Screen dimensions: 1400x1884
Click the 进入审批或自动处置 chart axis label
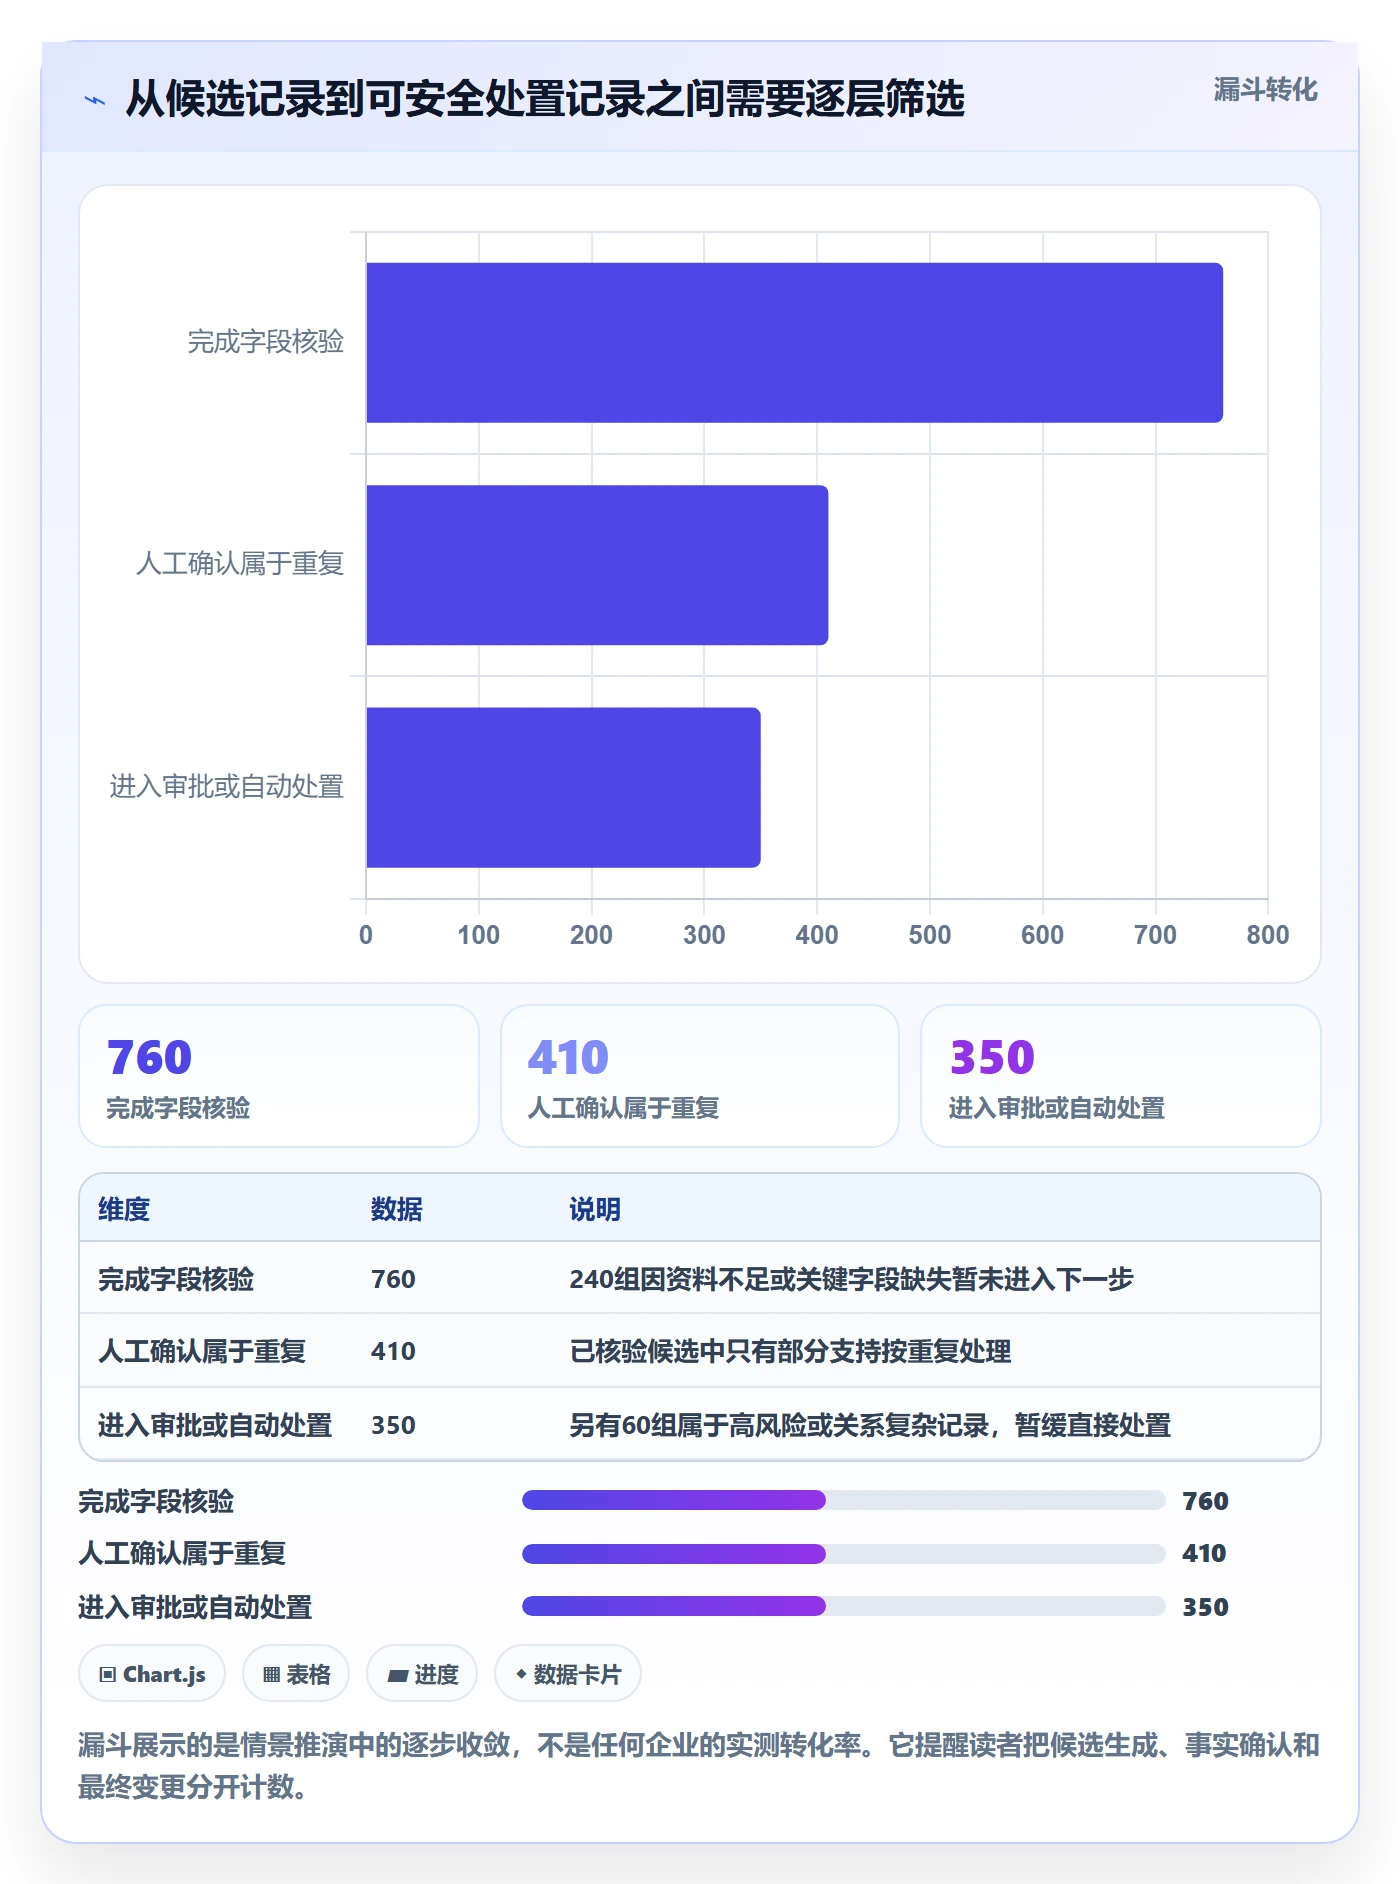point(227,787)
